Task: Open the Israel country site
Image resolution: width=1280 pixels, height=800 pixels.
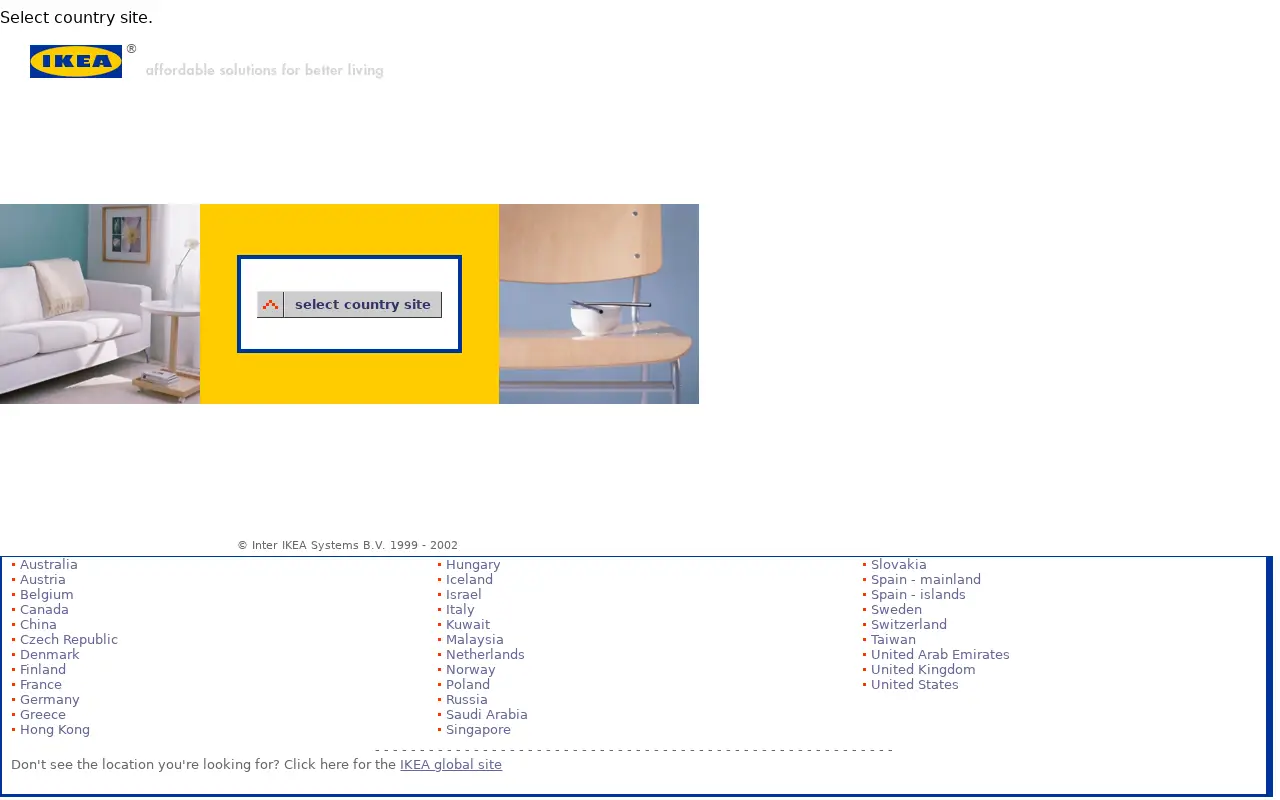Action: (x=464, y=595)
